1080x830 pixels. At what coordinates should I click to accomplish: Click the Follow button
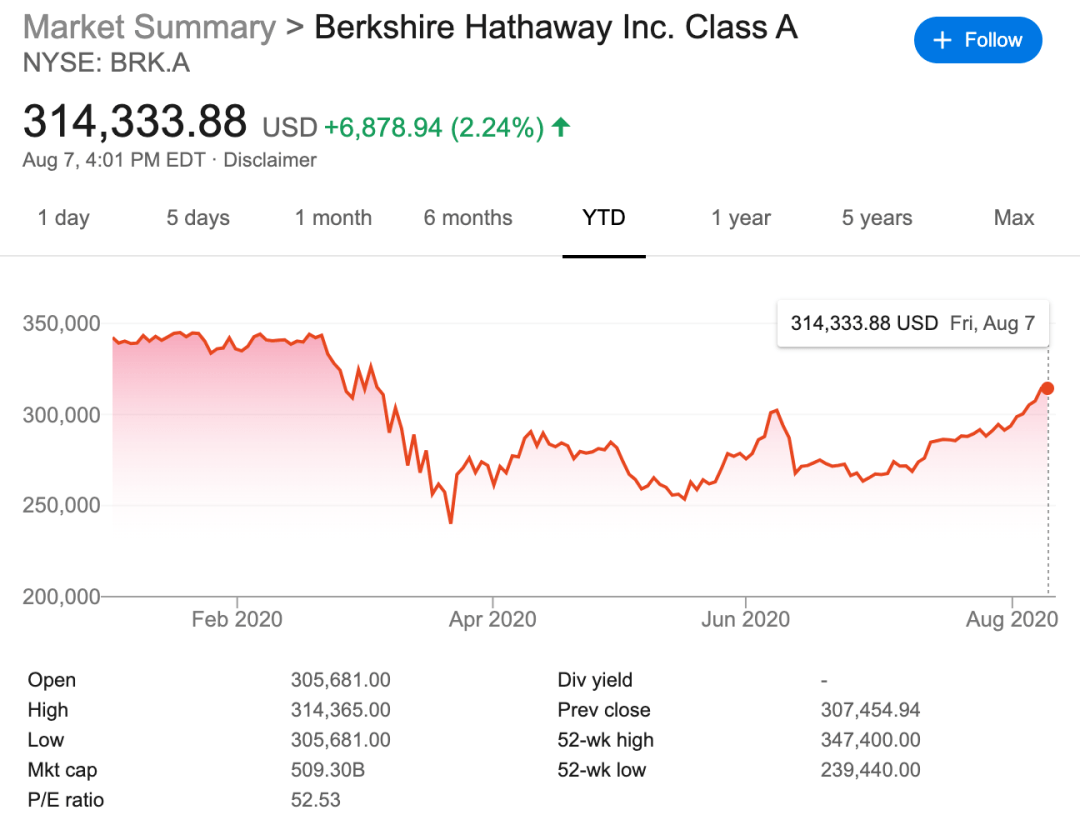[x=977, y=40]
